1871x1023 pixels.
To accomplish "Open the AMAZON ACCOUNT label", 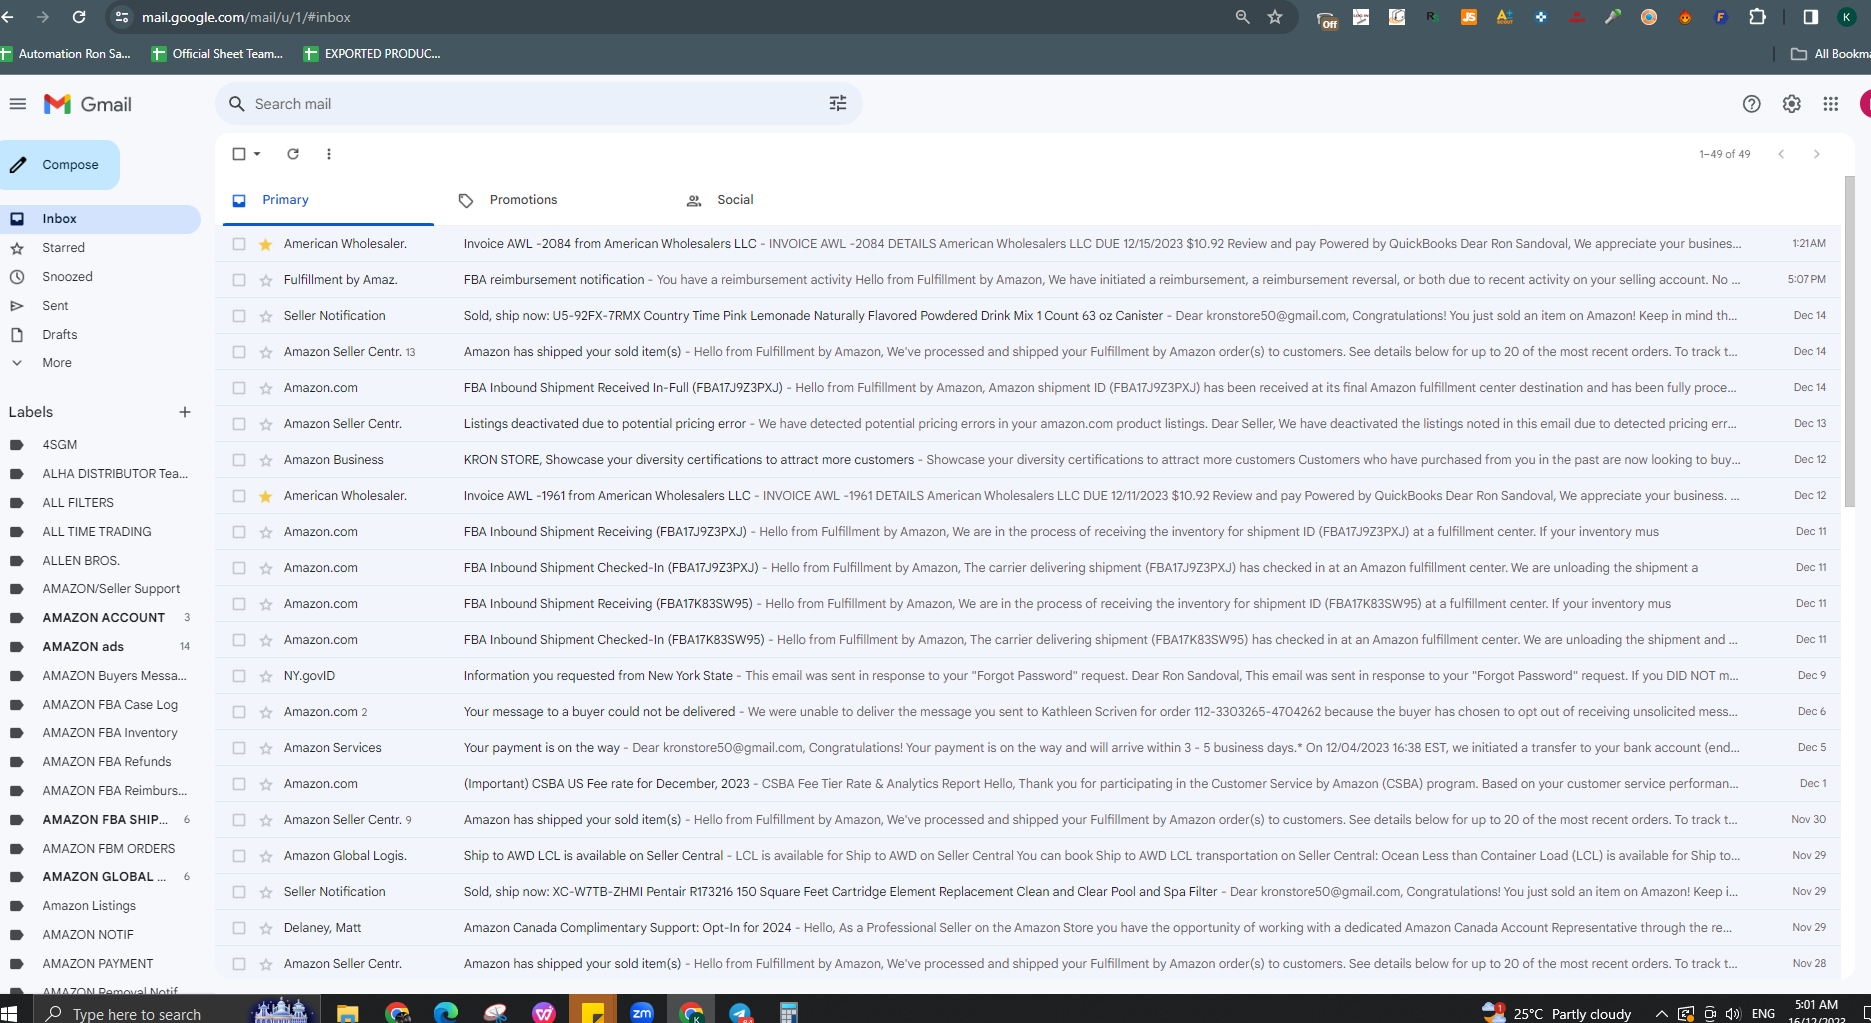I will [103, 618].
